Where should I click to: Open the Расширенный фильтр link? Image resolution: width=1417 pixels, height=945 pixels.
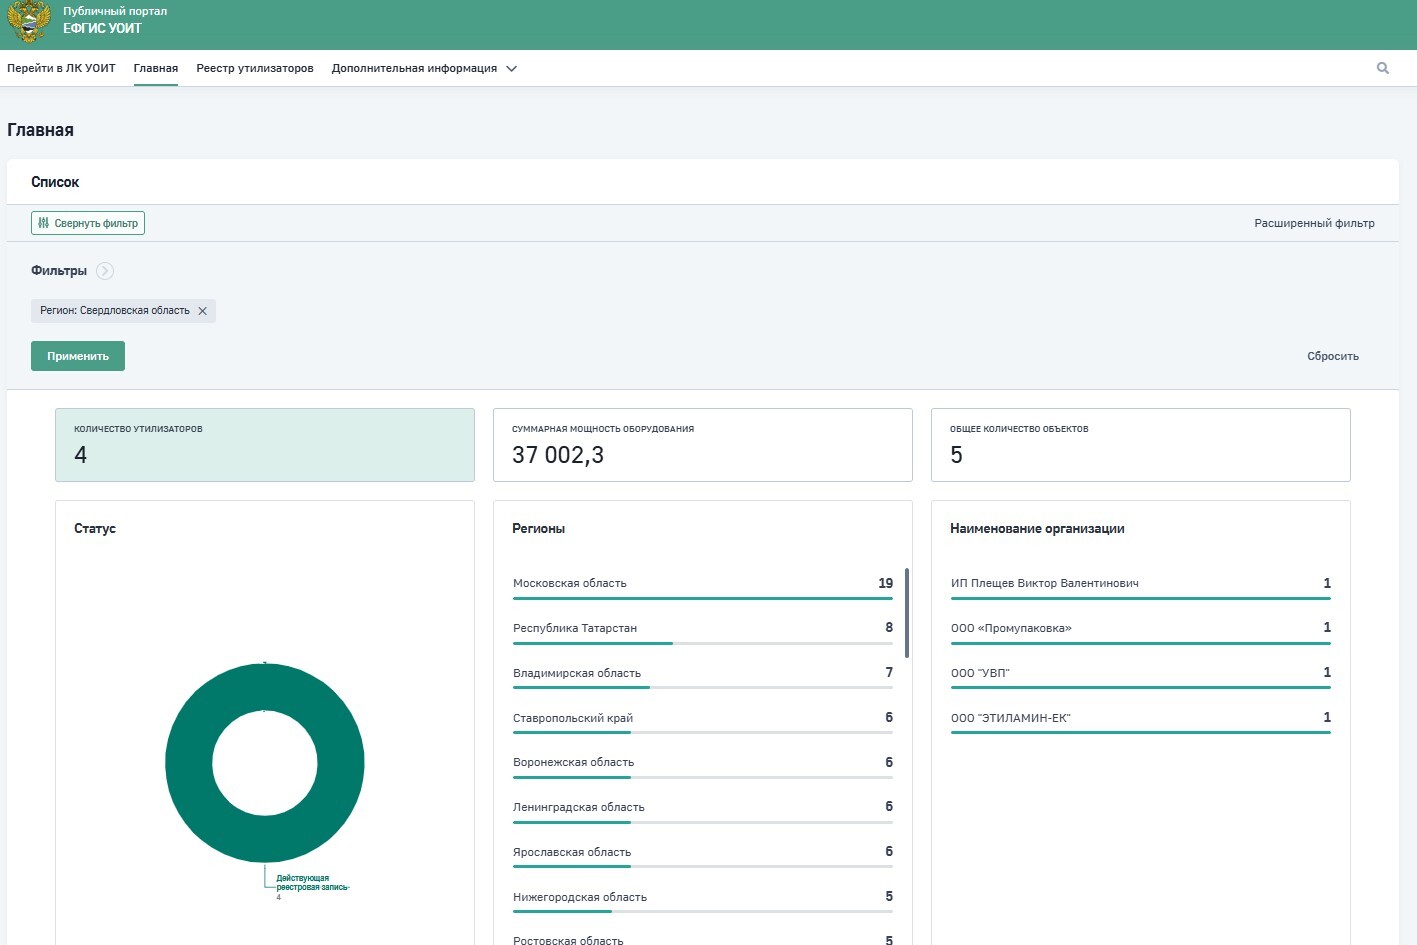1314,223
